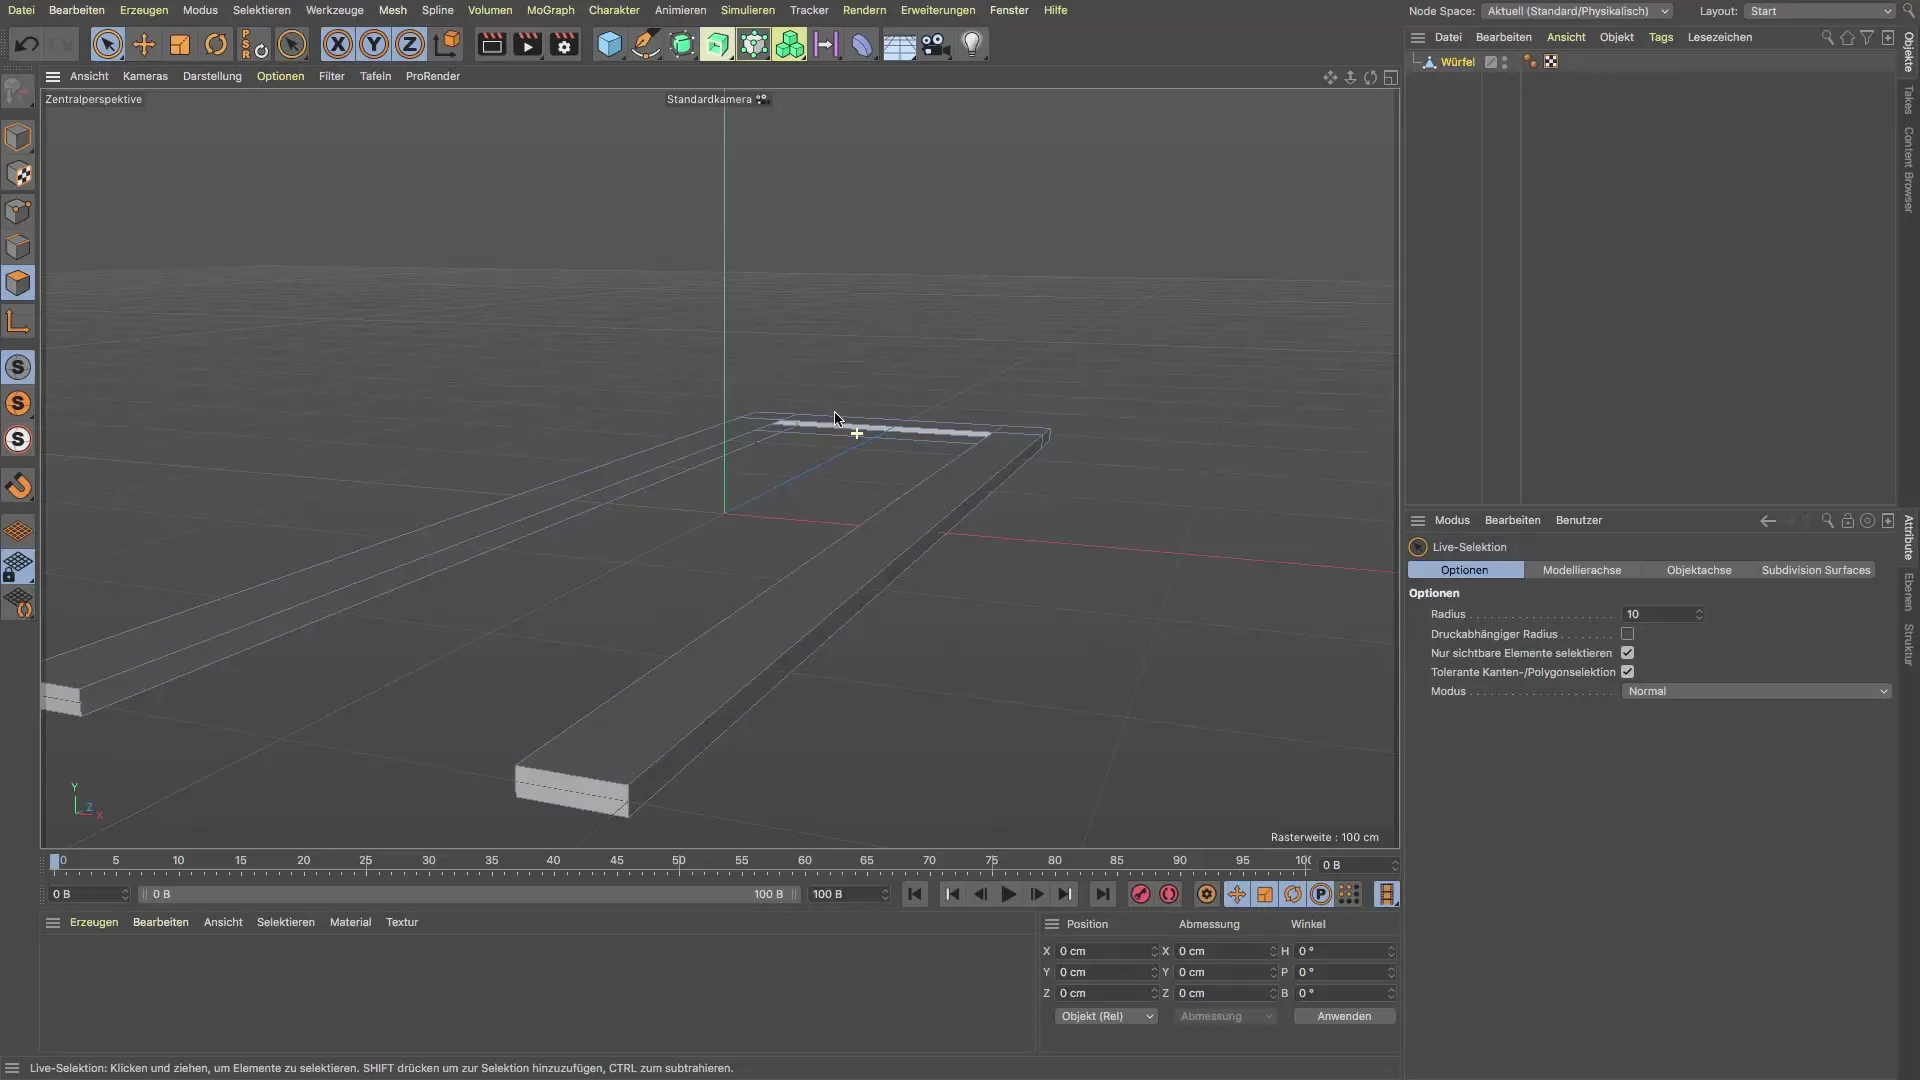Jump to animation start
1920x1080 pixels.
tap(914, 894)
